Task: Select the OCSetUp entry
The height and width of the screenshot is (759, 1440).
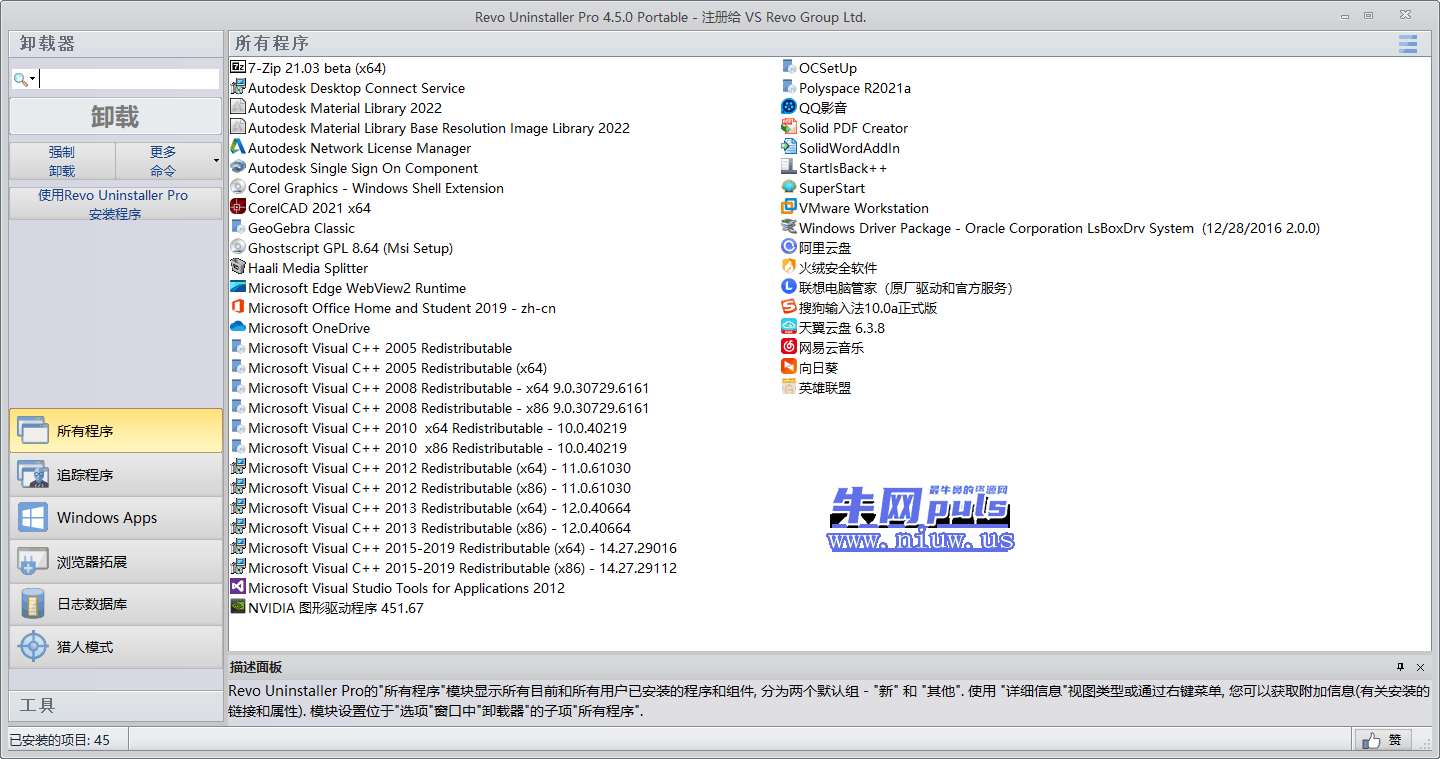Action: (828, 68)
